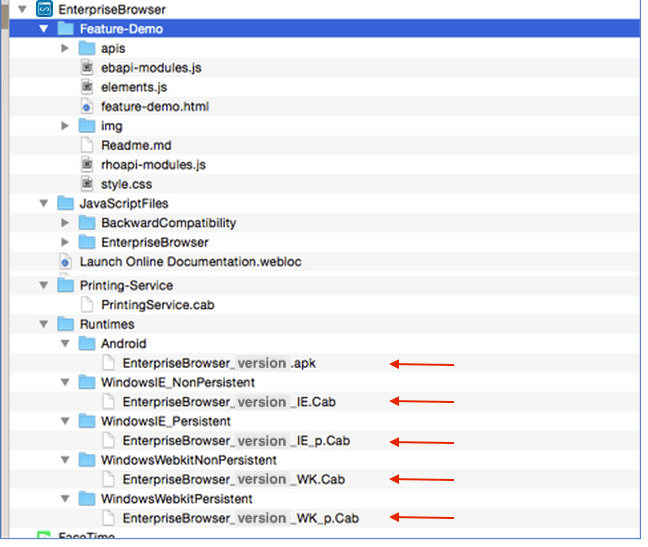Screen dimensions: 648x547
Task: Click the WindowsIE_Persistent folder icon
Action: click(x=87, y=421)
